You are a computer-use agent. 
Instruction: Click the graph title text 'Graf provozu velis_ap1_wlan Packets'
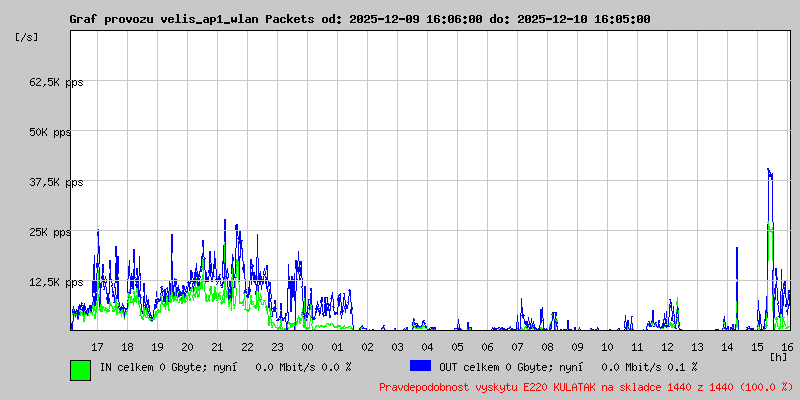point(192,19)
